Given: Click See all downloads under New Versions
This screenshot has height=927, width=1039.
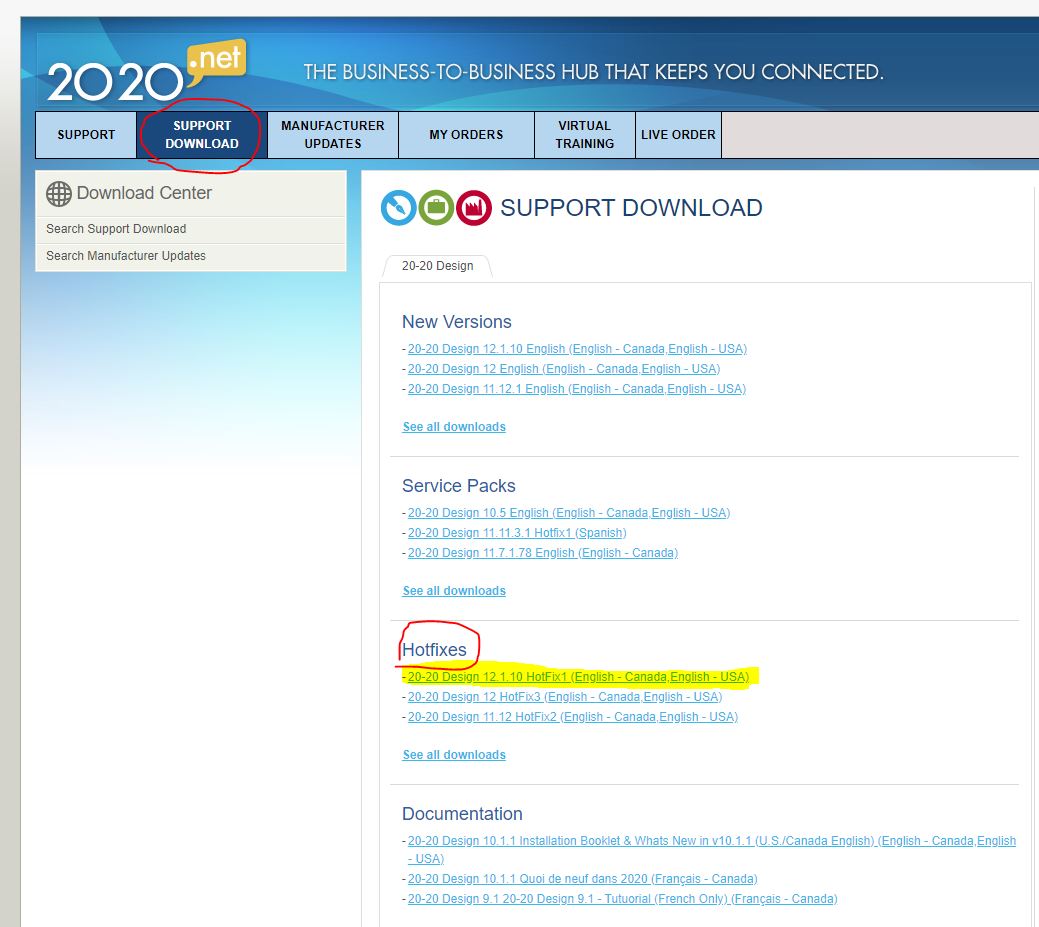Looking at the screenshot, I should (454, 427).
